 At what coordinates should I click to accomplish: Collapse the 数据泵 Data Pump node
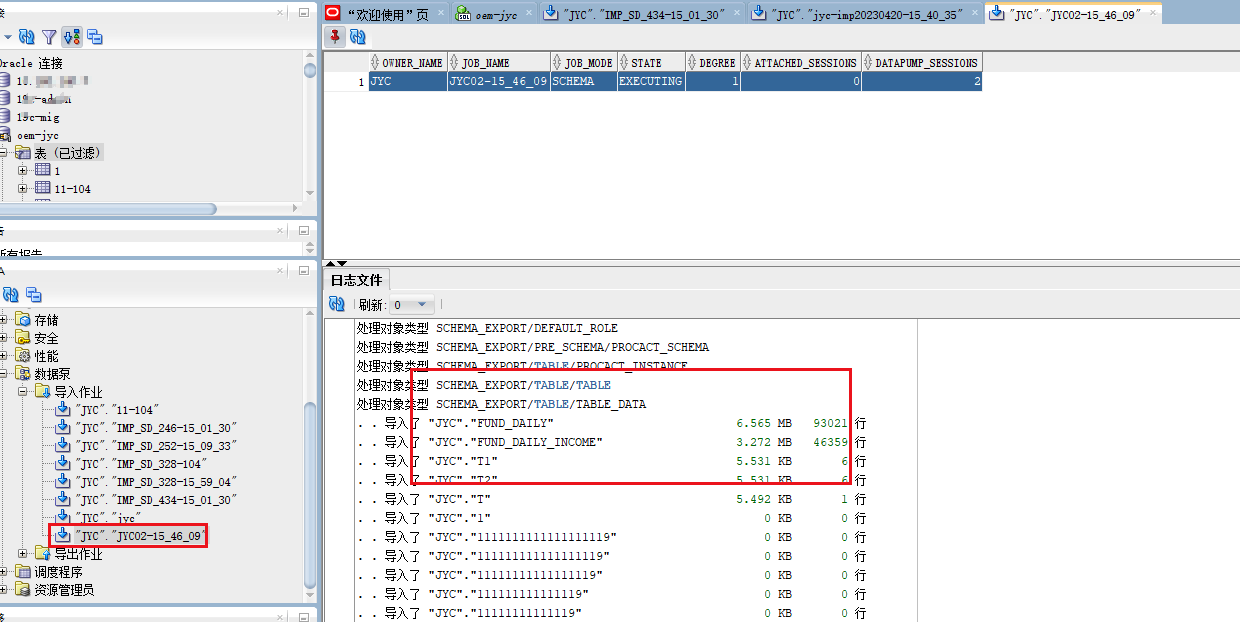(x=4, y=374)
